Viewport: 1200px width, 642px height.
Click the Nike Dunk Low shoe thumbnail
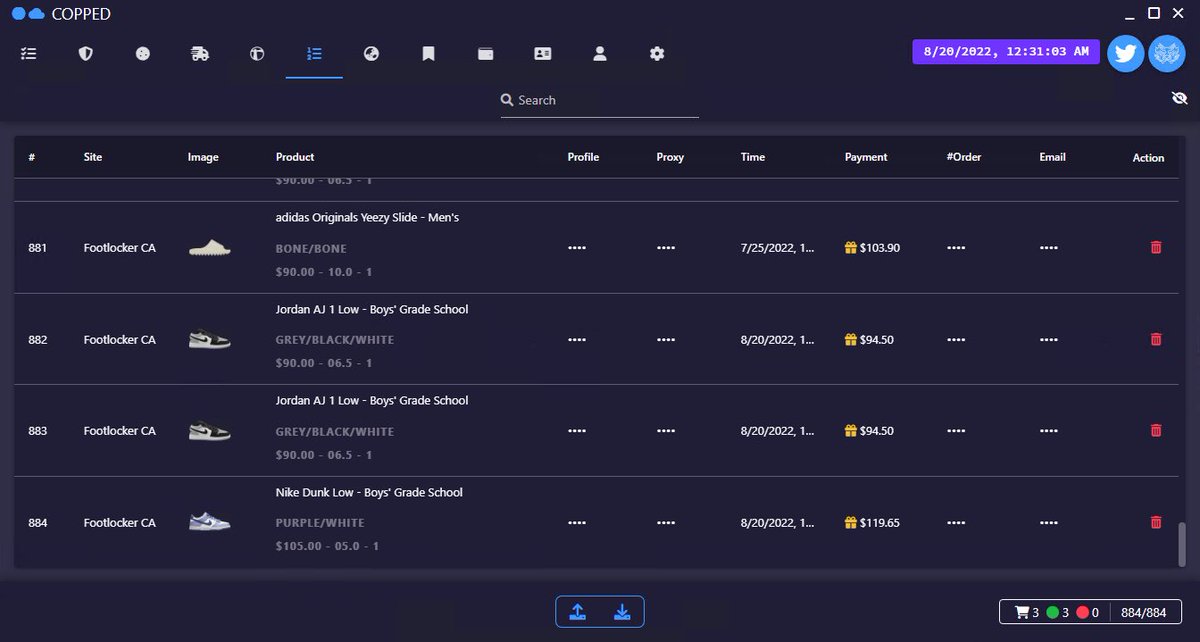click(210, 522)
